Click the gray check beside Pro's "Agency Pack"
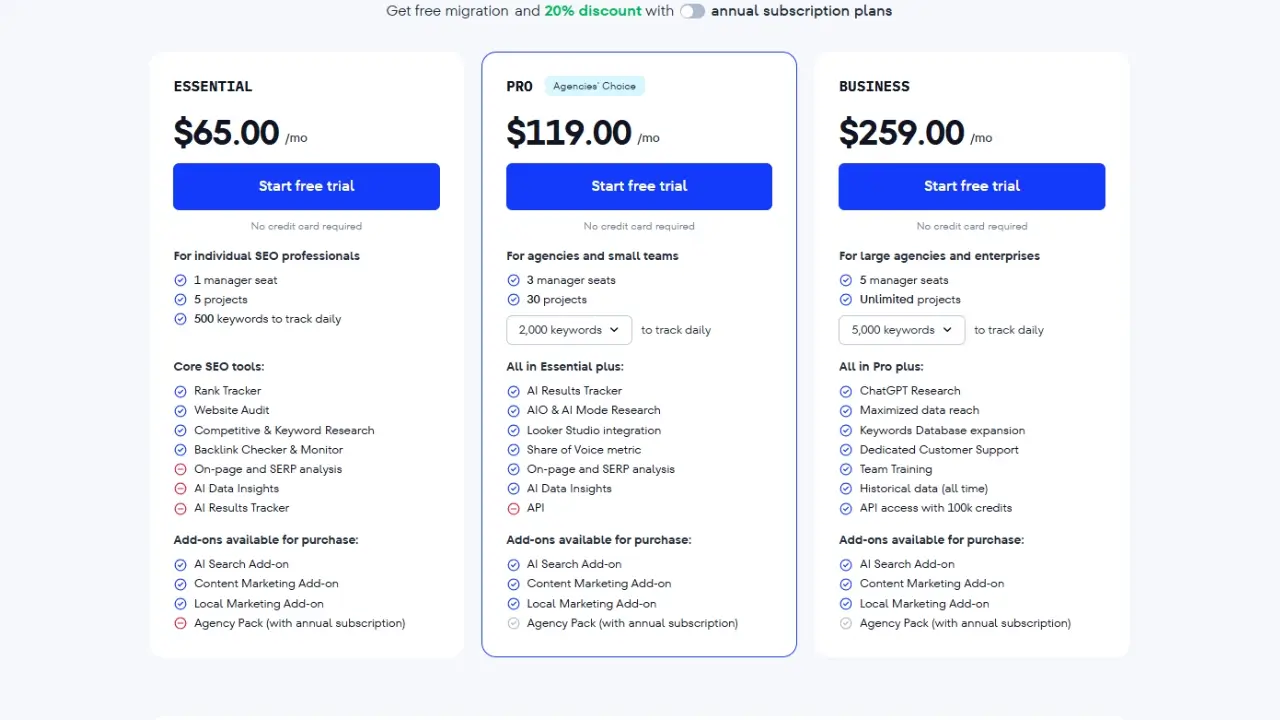Screen dimensions: 1280x720 click(x=513, y=622)
